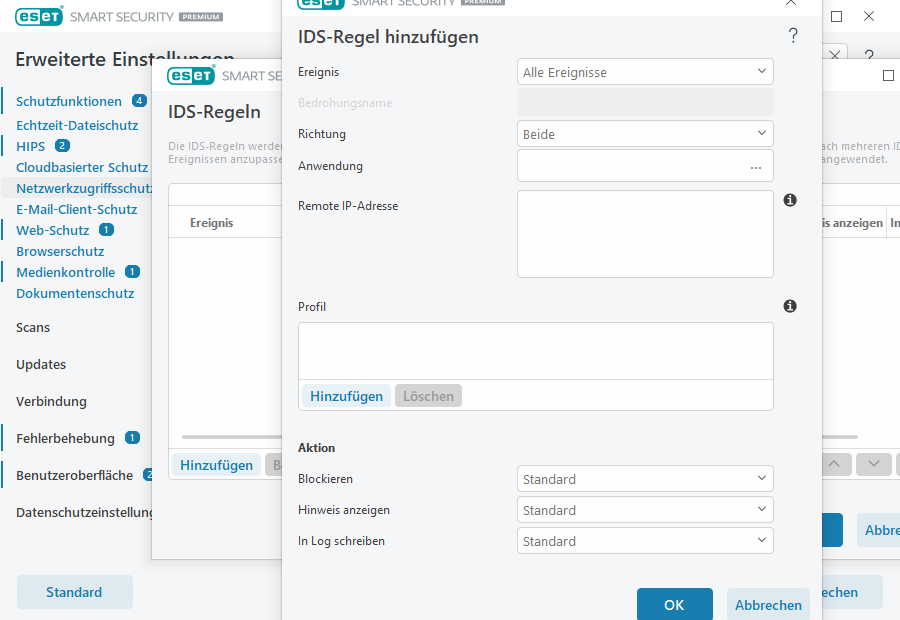Click the browse ellipsis in the Anwendung field
This screenshot has width=900, height=620.
[755, 167]
